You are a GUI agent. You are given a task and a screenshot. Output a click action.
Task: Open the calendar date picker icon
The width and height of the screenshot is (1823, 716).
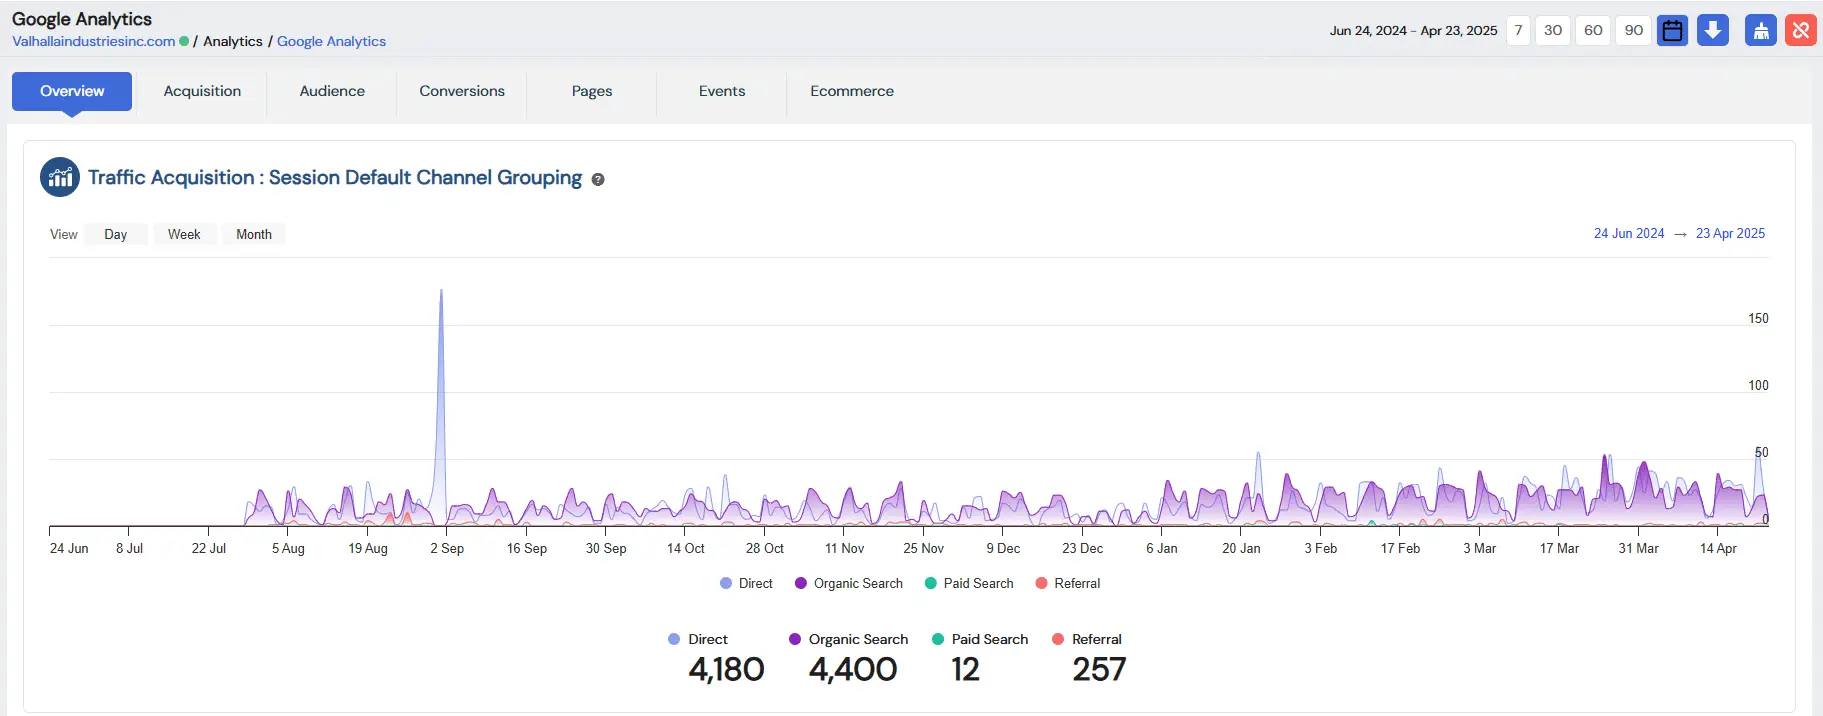point(1672,30)
